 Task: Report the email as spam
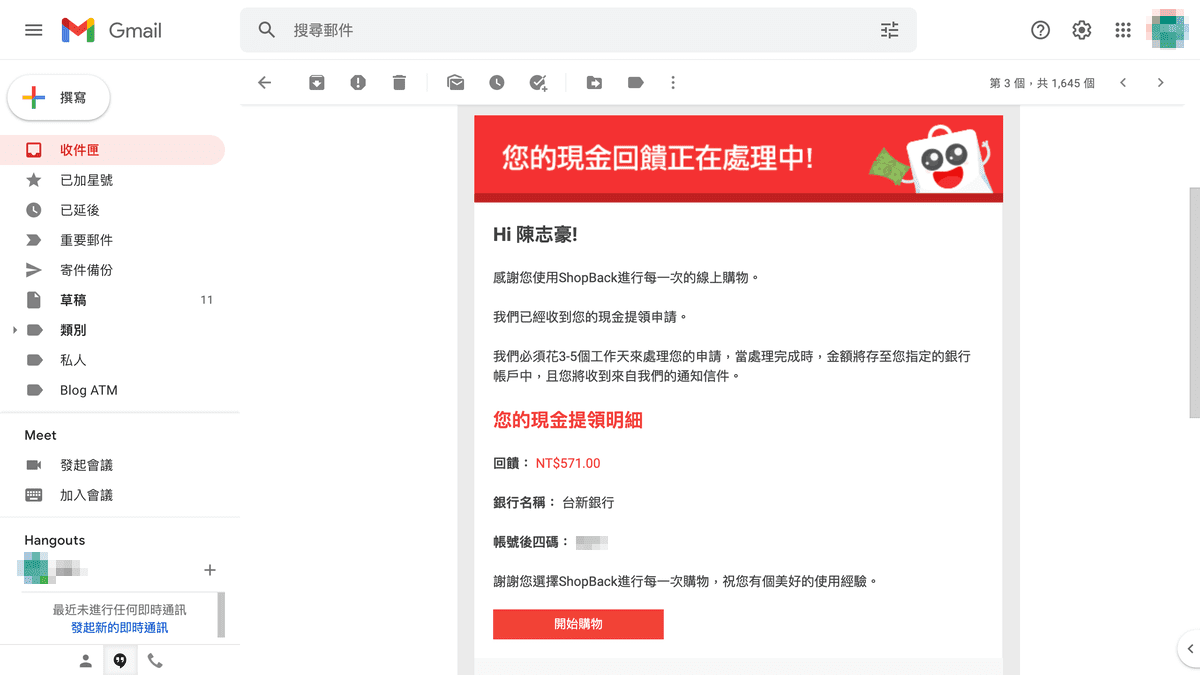point(358,82)
